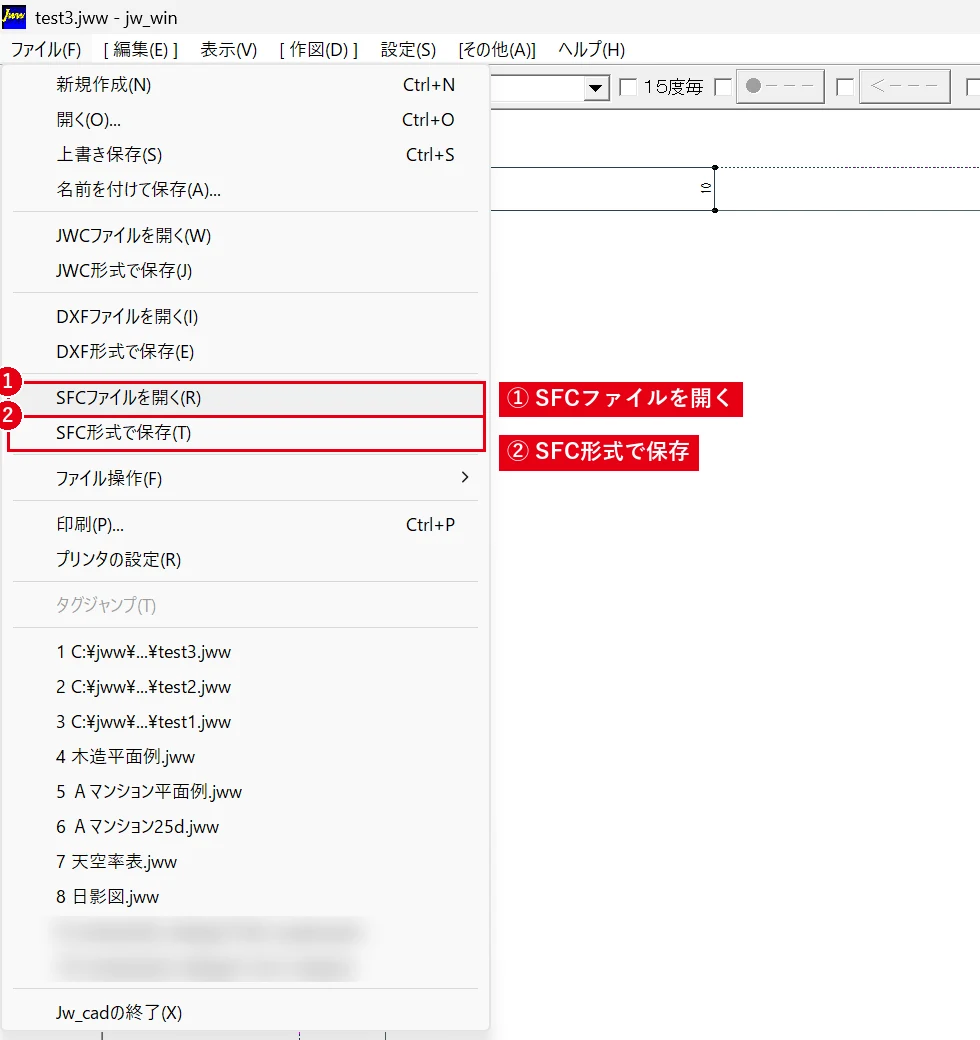The width and height of the screenshot is (980, 1040).
Task: Click 上書き保存(S) menu entry
Action: tap(245, 155)
